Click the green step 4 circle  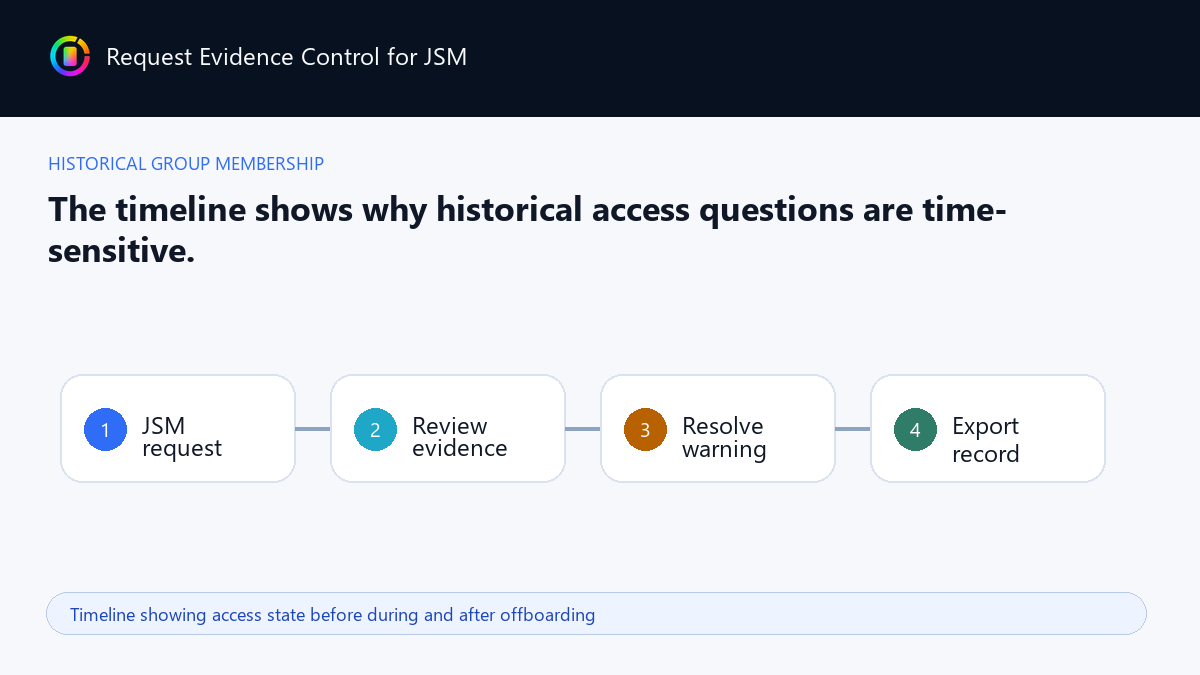(915, 429)
